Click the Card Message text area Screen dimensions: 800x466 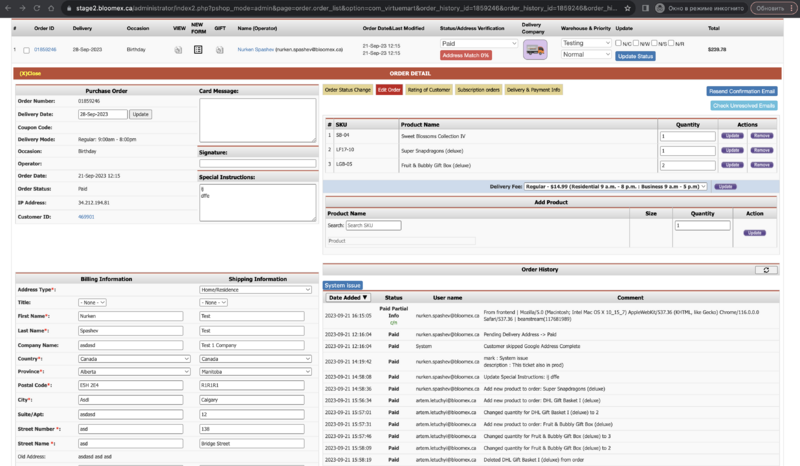[x=258, y=120]
